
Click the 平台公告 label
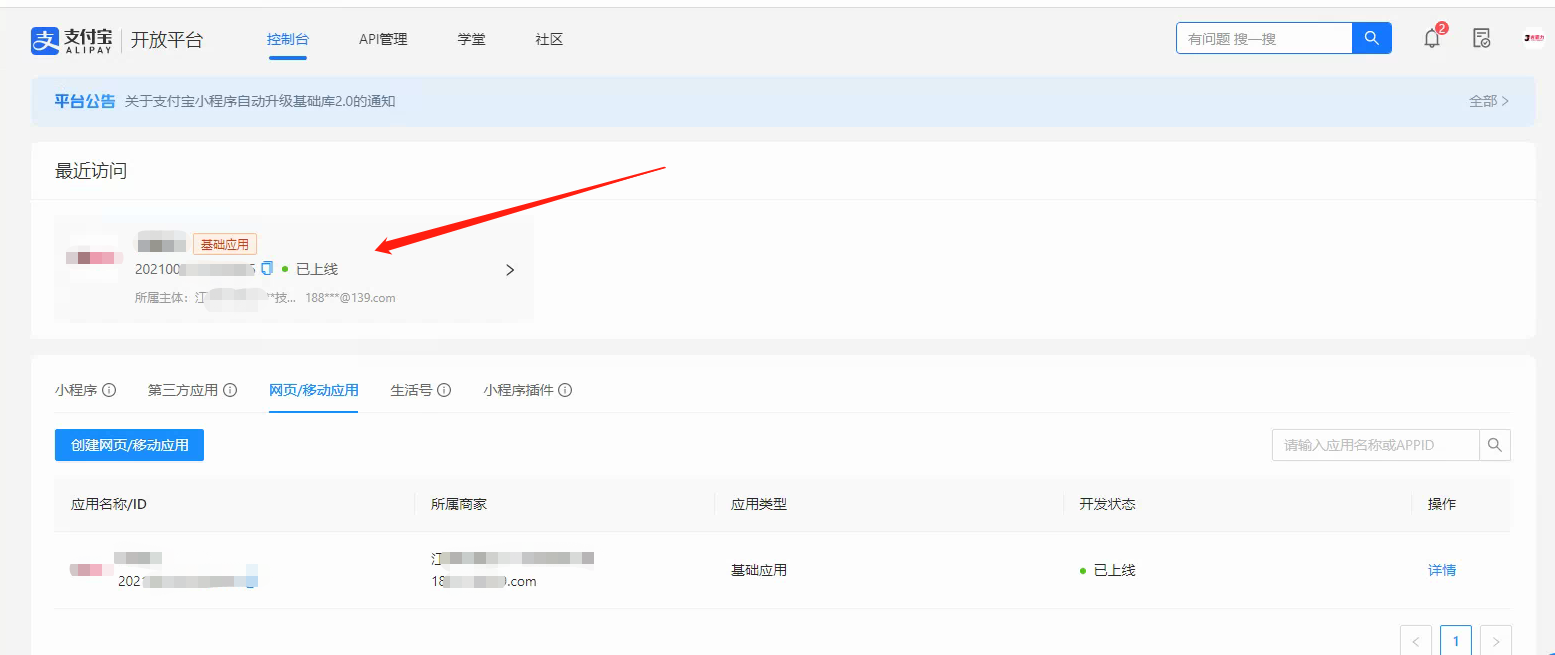[85, 101]
